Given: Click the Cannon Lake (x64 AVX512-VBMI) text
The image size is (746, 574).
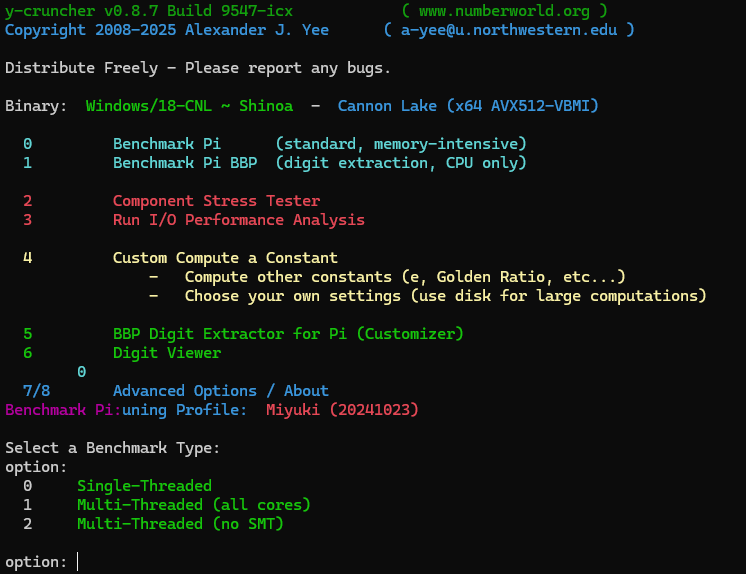Looking at the screenshot, I should coord(468,106).
